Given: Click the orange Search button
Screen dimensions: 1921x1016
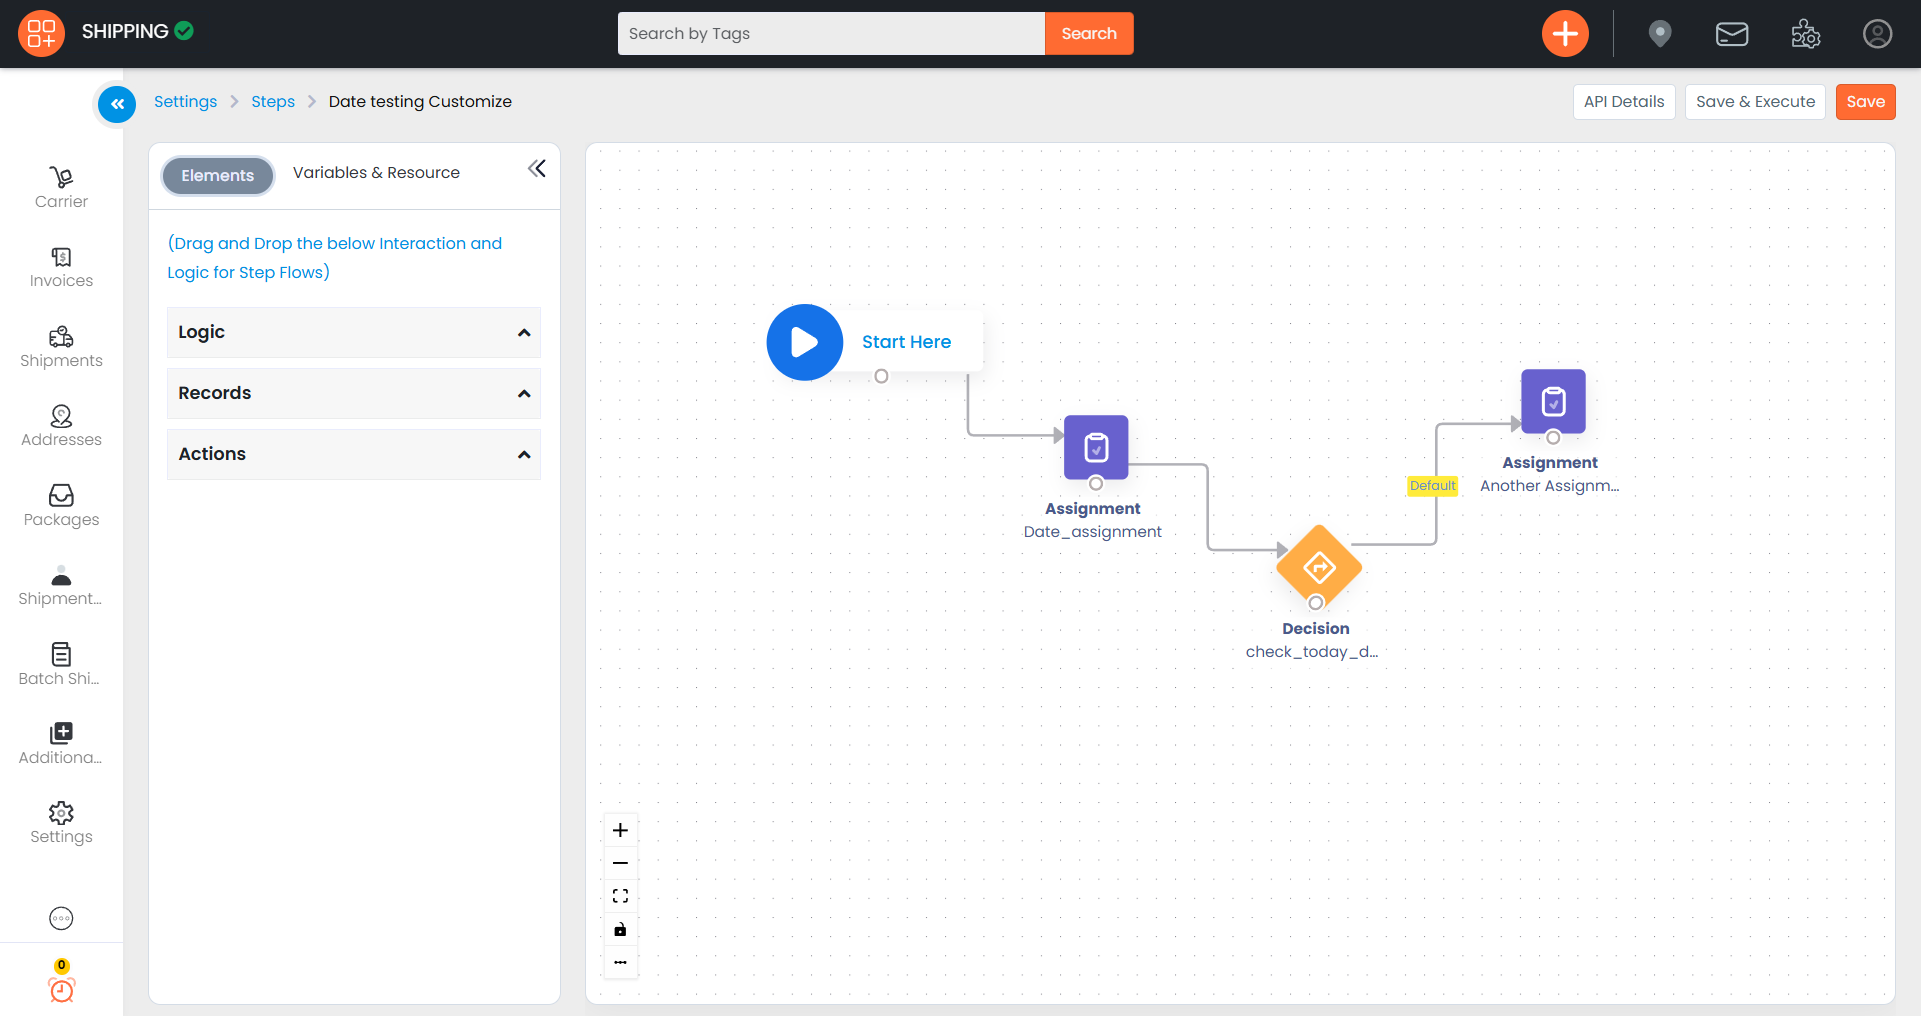Looking at the screenshot, I should pos(1089,33).
